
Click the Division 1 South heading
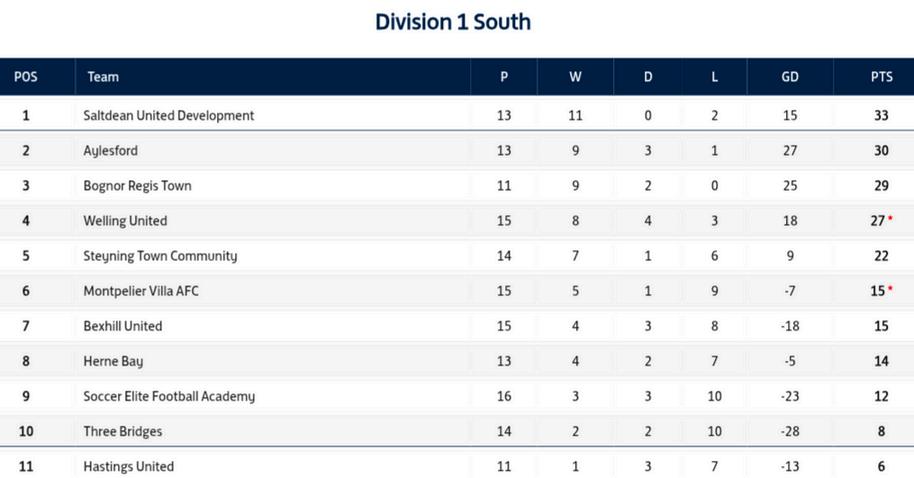[453, 21]
